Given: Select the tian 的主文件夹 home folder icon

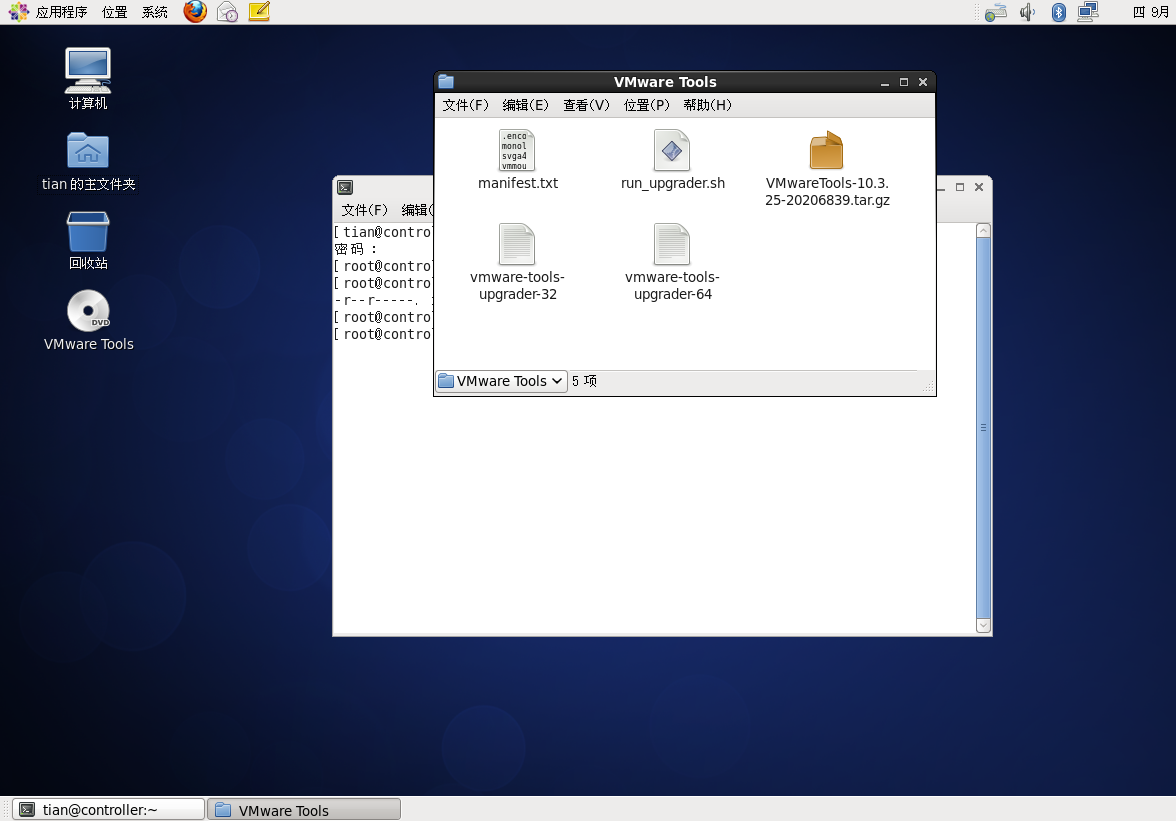Looking at the screenshot, I should pyautogui.click(x=88, y=161).
